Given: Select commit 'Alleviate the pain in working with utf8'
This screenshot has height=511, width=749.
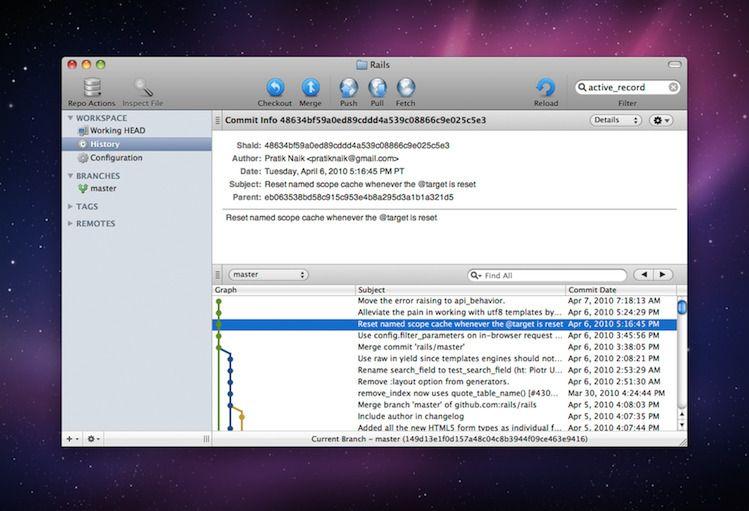Looking at the screenshot, I should click(444, 312).
